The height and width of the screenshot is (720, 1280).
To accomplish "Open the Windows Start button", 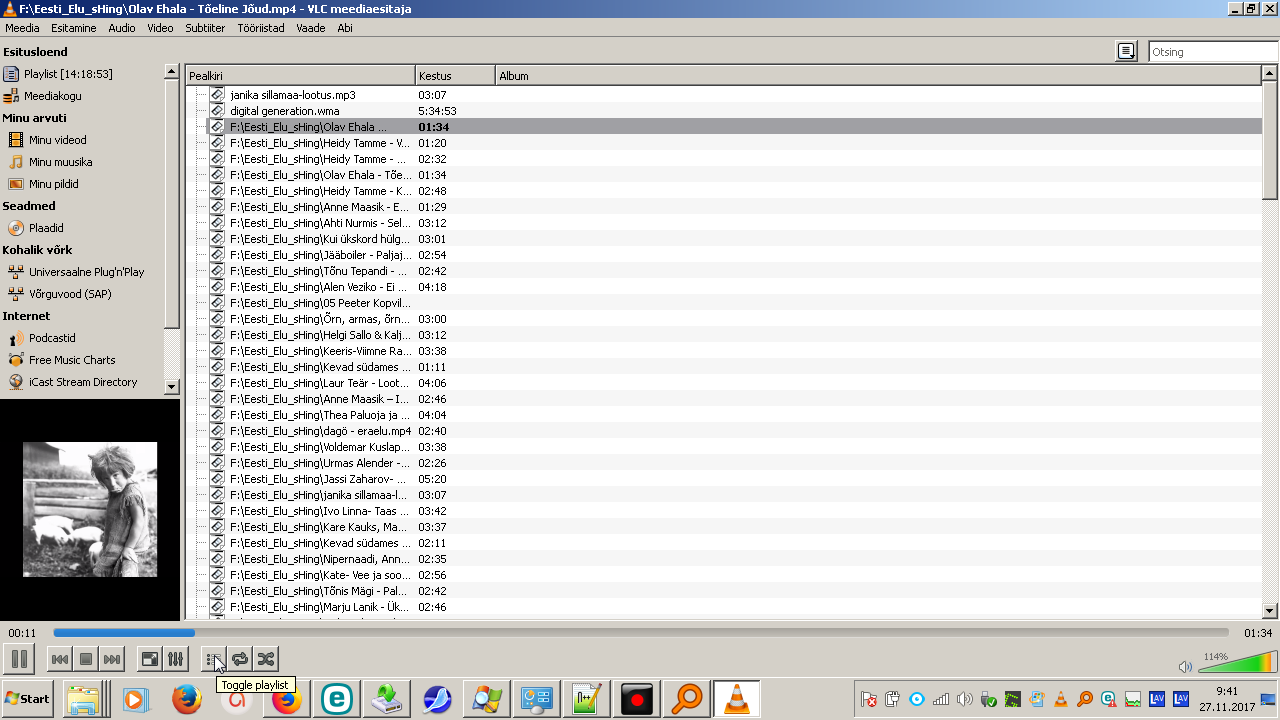I will pyautogui.click(x=27, y=699).
